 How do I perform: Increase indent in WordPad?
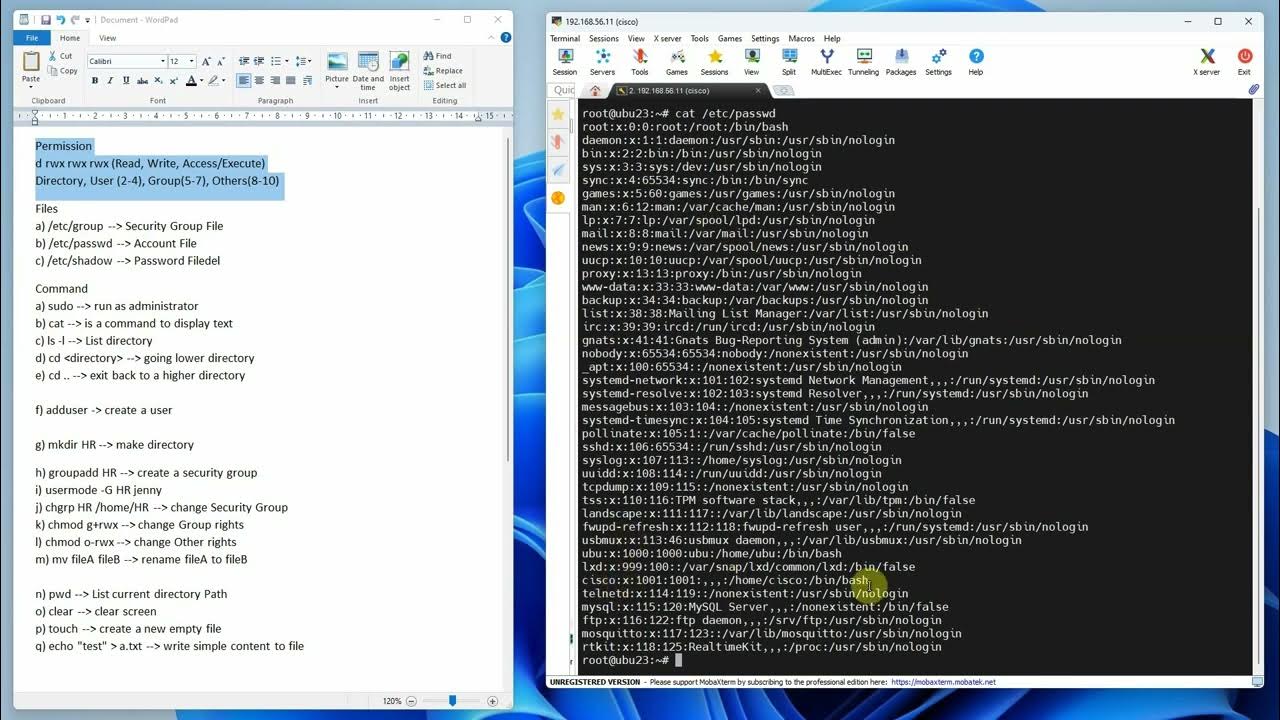click(259, 61)
